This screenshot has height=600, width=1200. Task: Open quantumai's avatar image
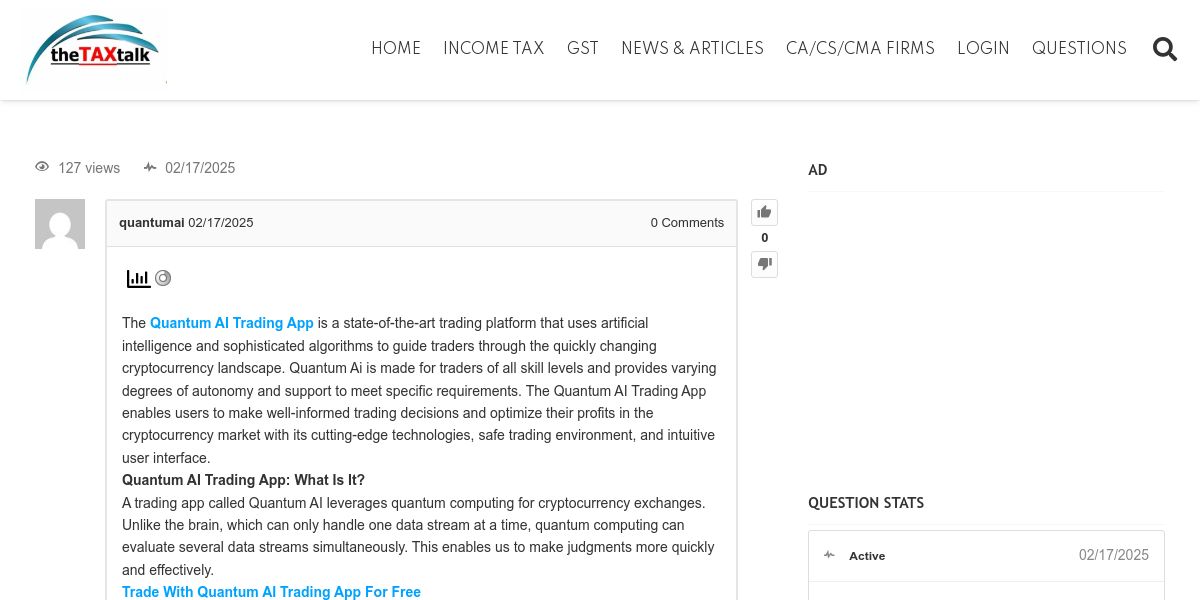coord(60,224)
